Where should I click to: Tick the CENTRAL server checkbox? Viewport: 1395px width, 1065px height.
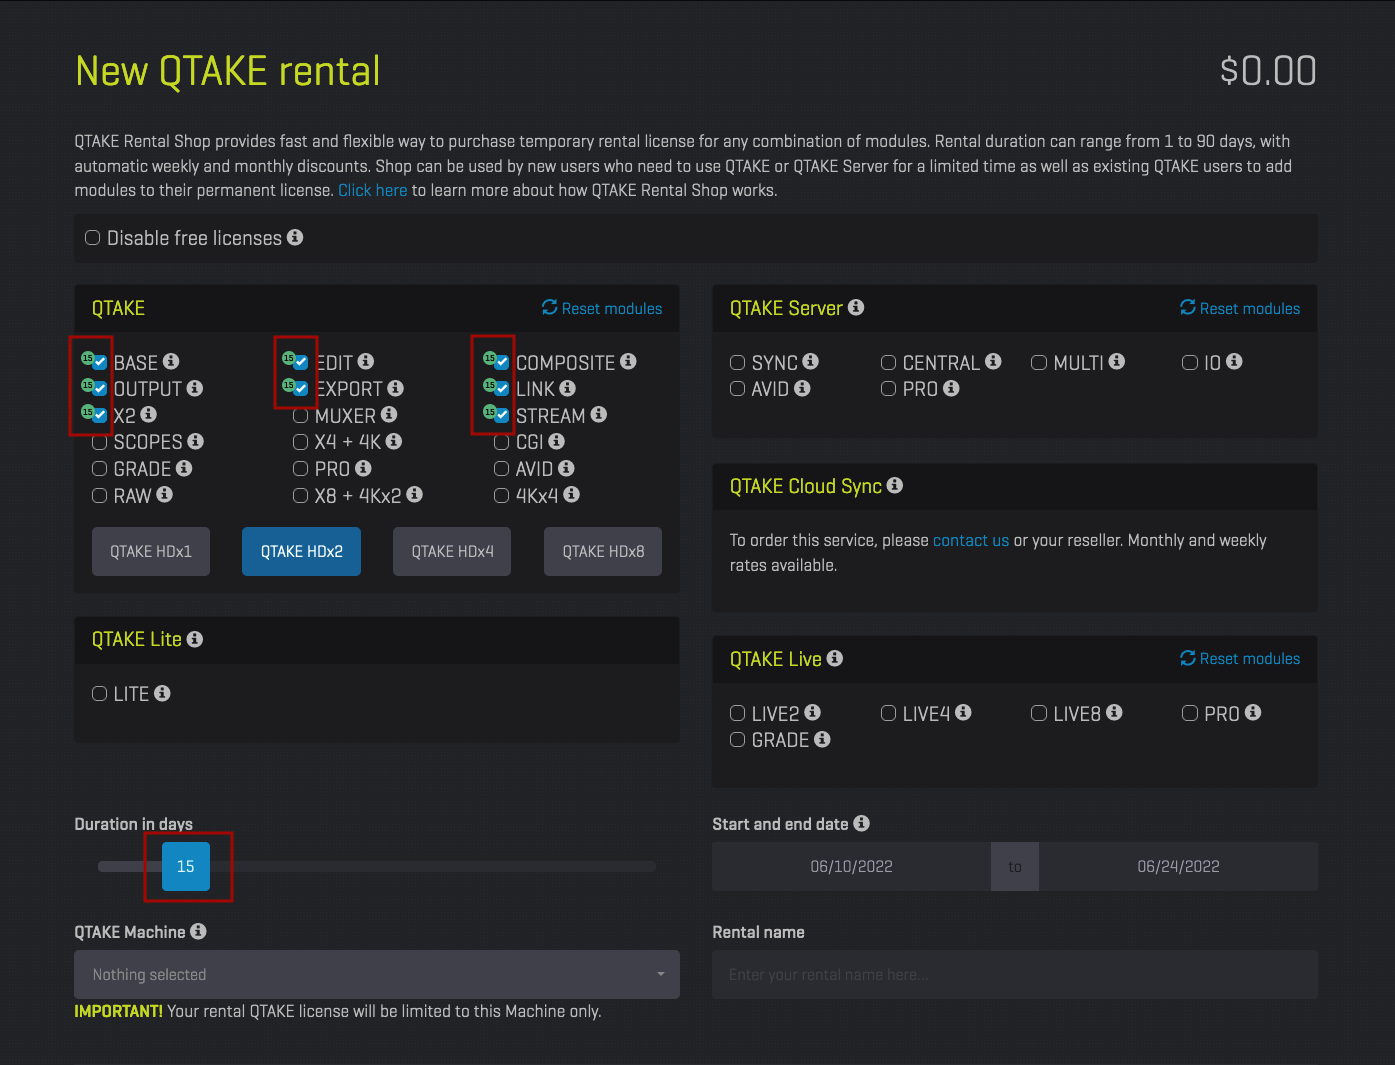(888, 362)
